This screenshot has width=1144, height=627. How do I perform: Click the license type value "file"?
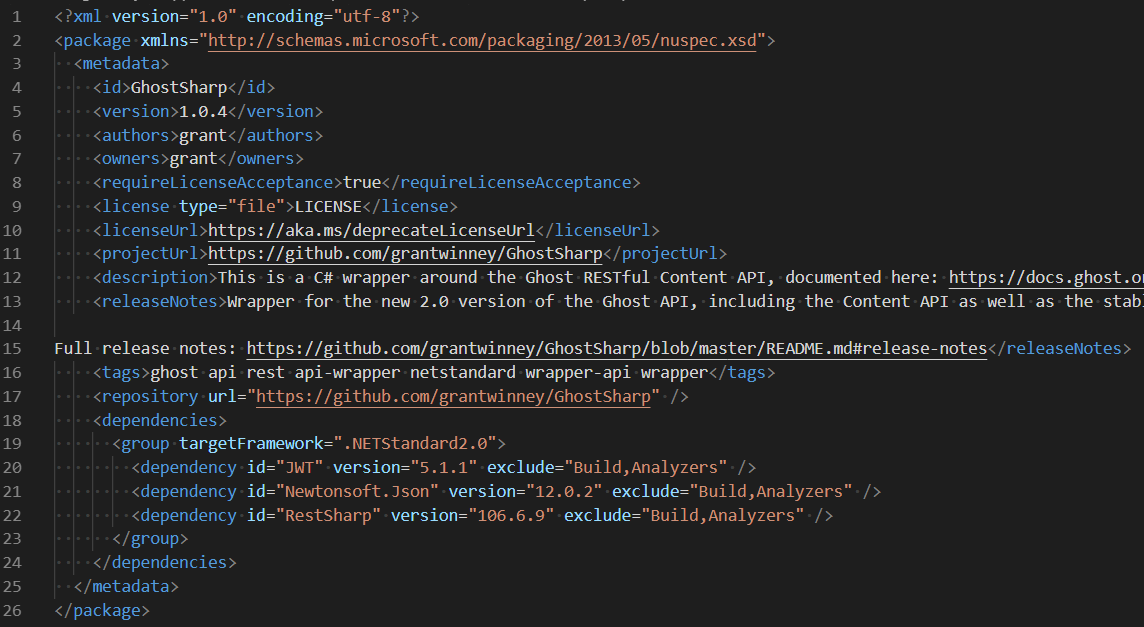coord(256,207)
